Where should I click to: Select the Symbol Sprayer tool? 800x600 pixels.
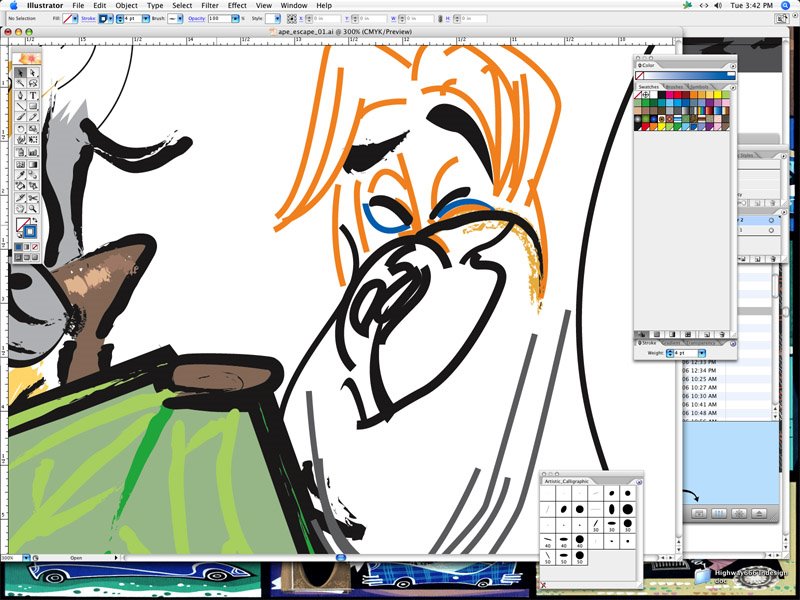[20, 152]
